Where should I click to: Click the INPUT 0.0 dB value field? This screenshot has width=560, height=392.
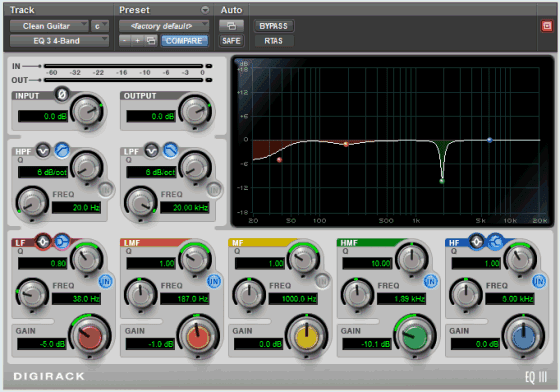pos(43,116)
